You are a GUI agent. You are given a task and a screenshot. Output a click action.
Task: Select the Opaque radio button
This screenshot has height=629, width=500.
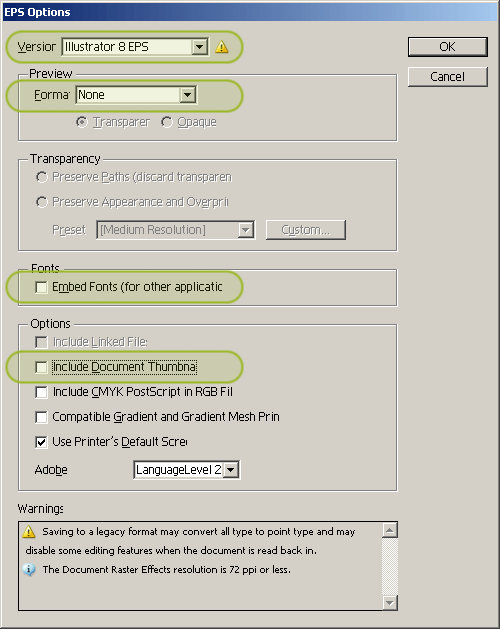[167, 122]
